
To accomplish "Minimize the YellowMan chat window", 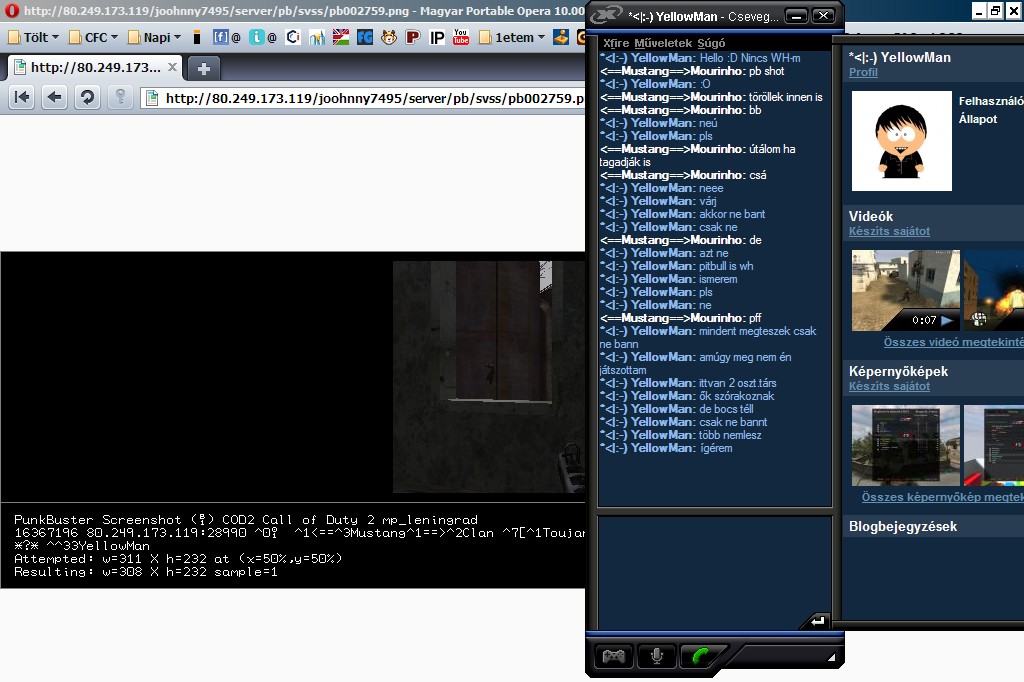I will [x=795, y=16].
